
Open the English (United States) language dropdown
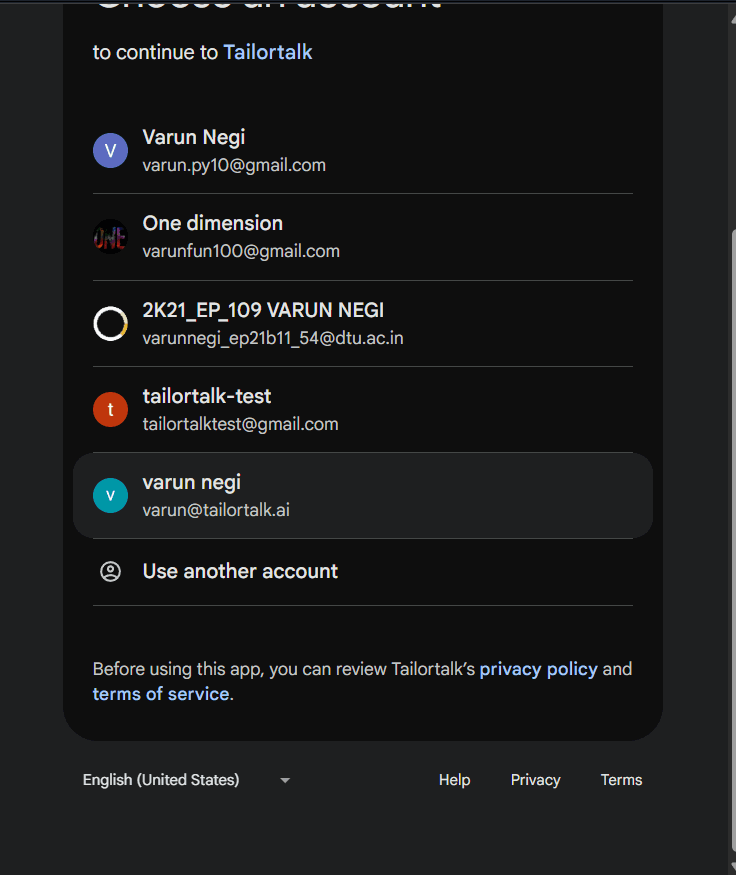click(x=186, y=780)
